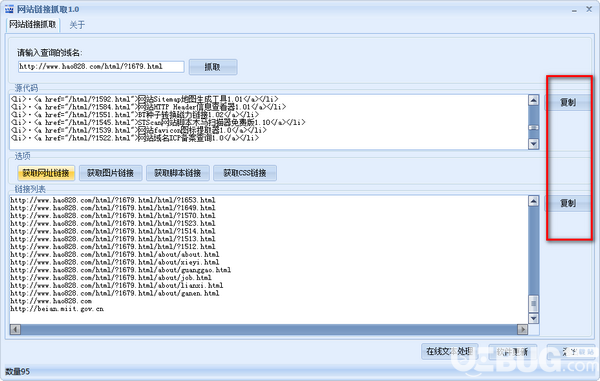Select the http://beian.miit.gov.cn link row

pos(57,309)
